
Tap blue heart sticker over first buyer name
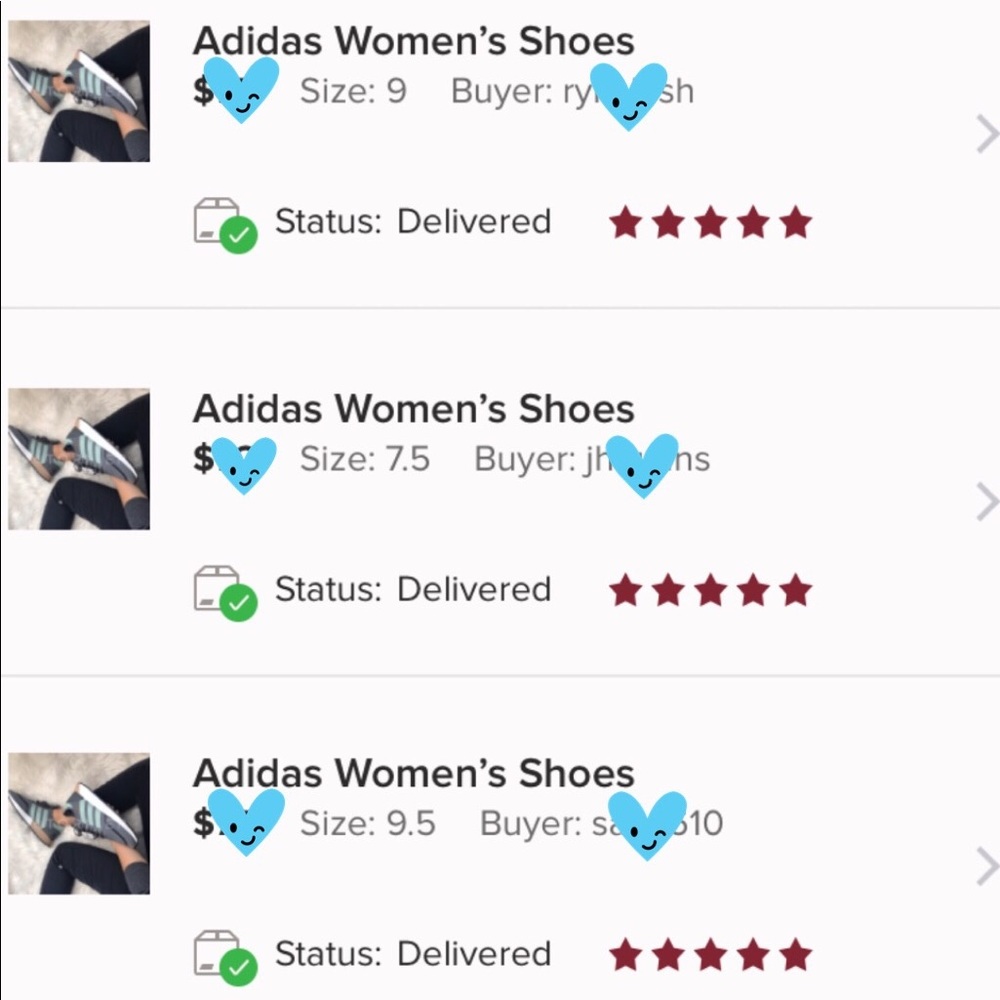pos(629,96)
